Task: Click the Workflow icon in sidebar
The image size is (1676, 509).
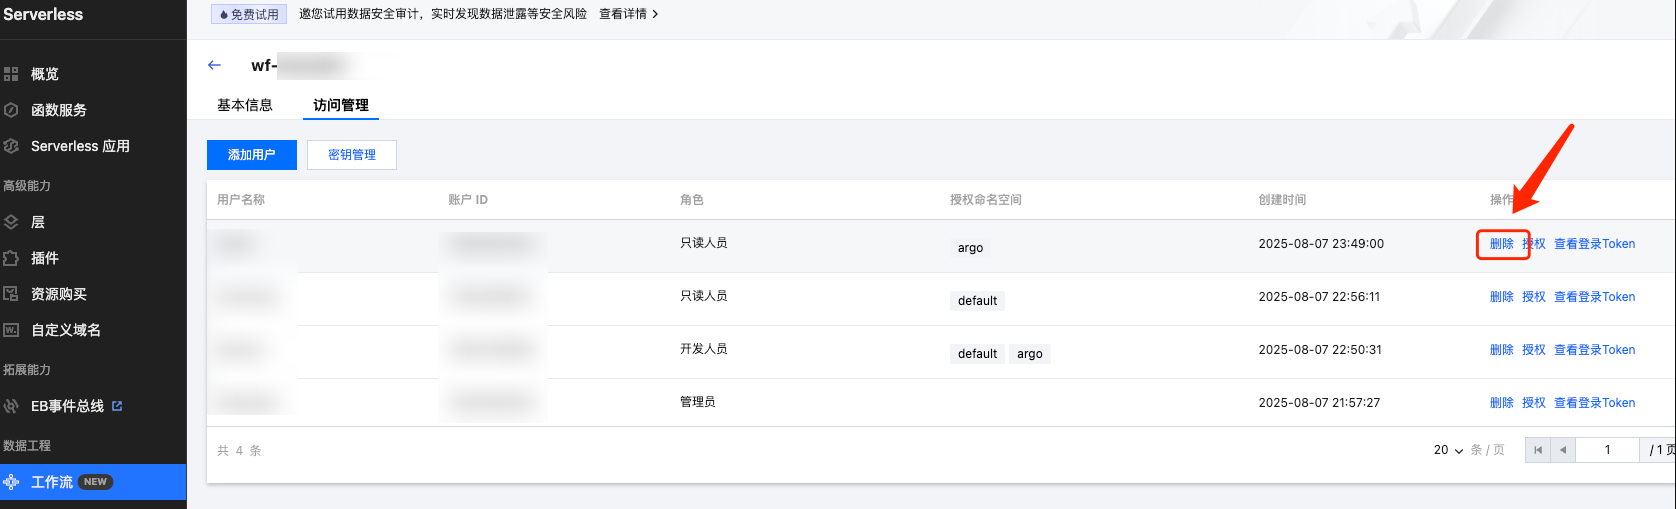Action: tap(11, 482)
